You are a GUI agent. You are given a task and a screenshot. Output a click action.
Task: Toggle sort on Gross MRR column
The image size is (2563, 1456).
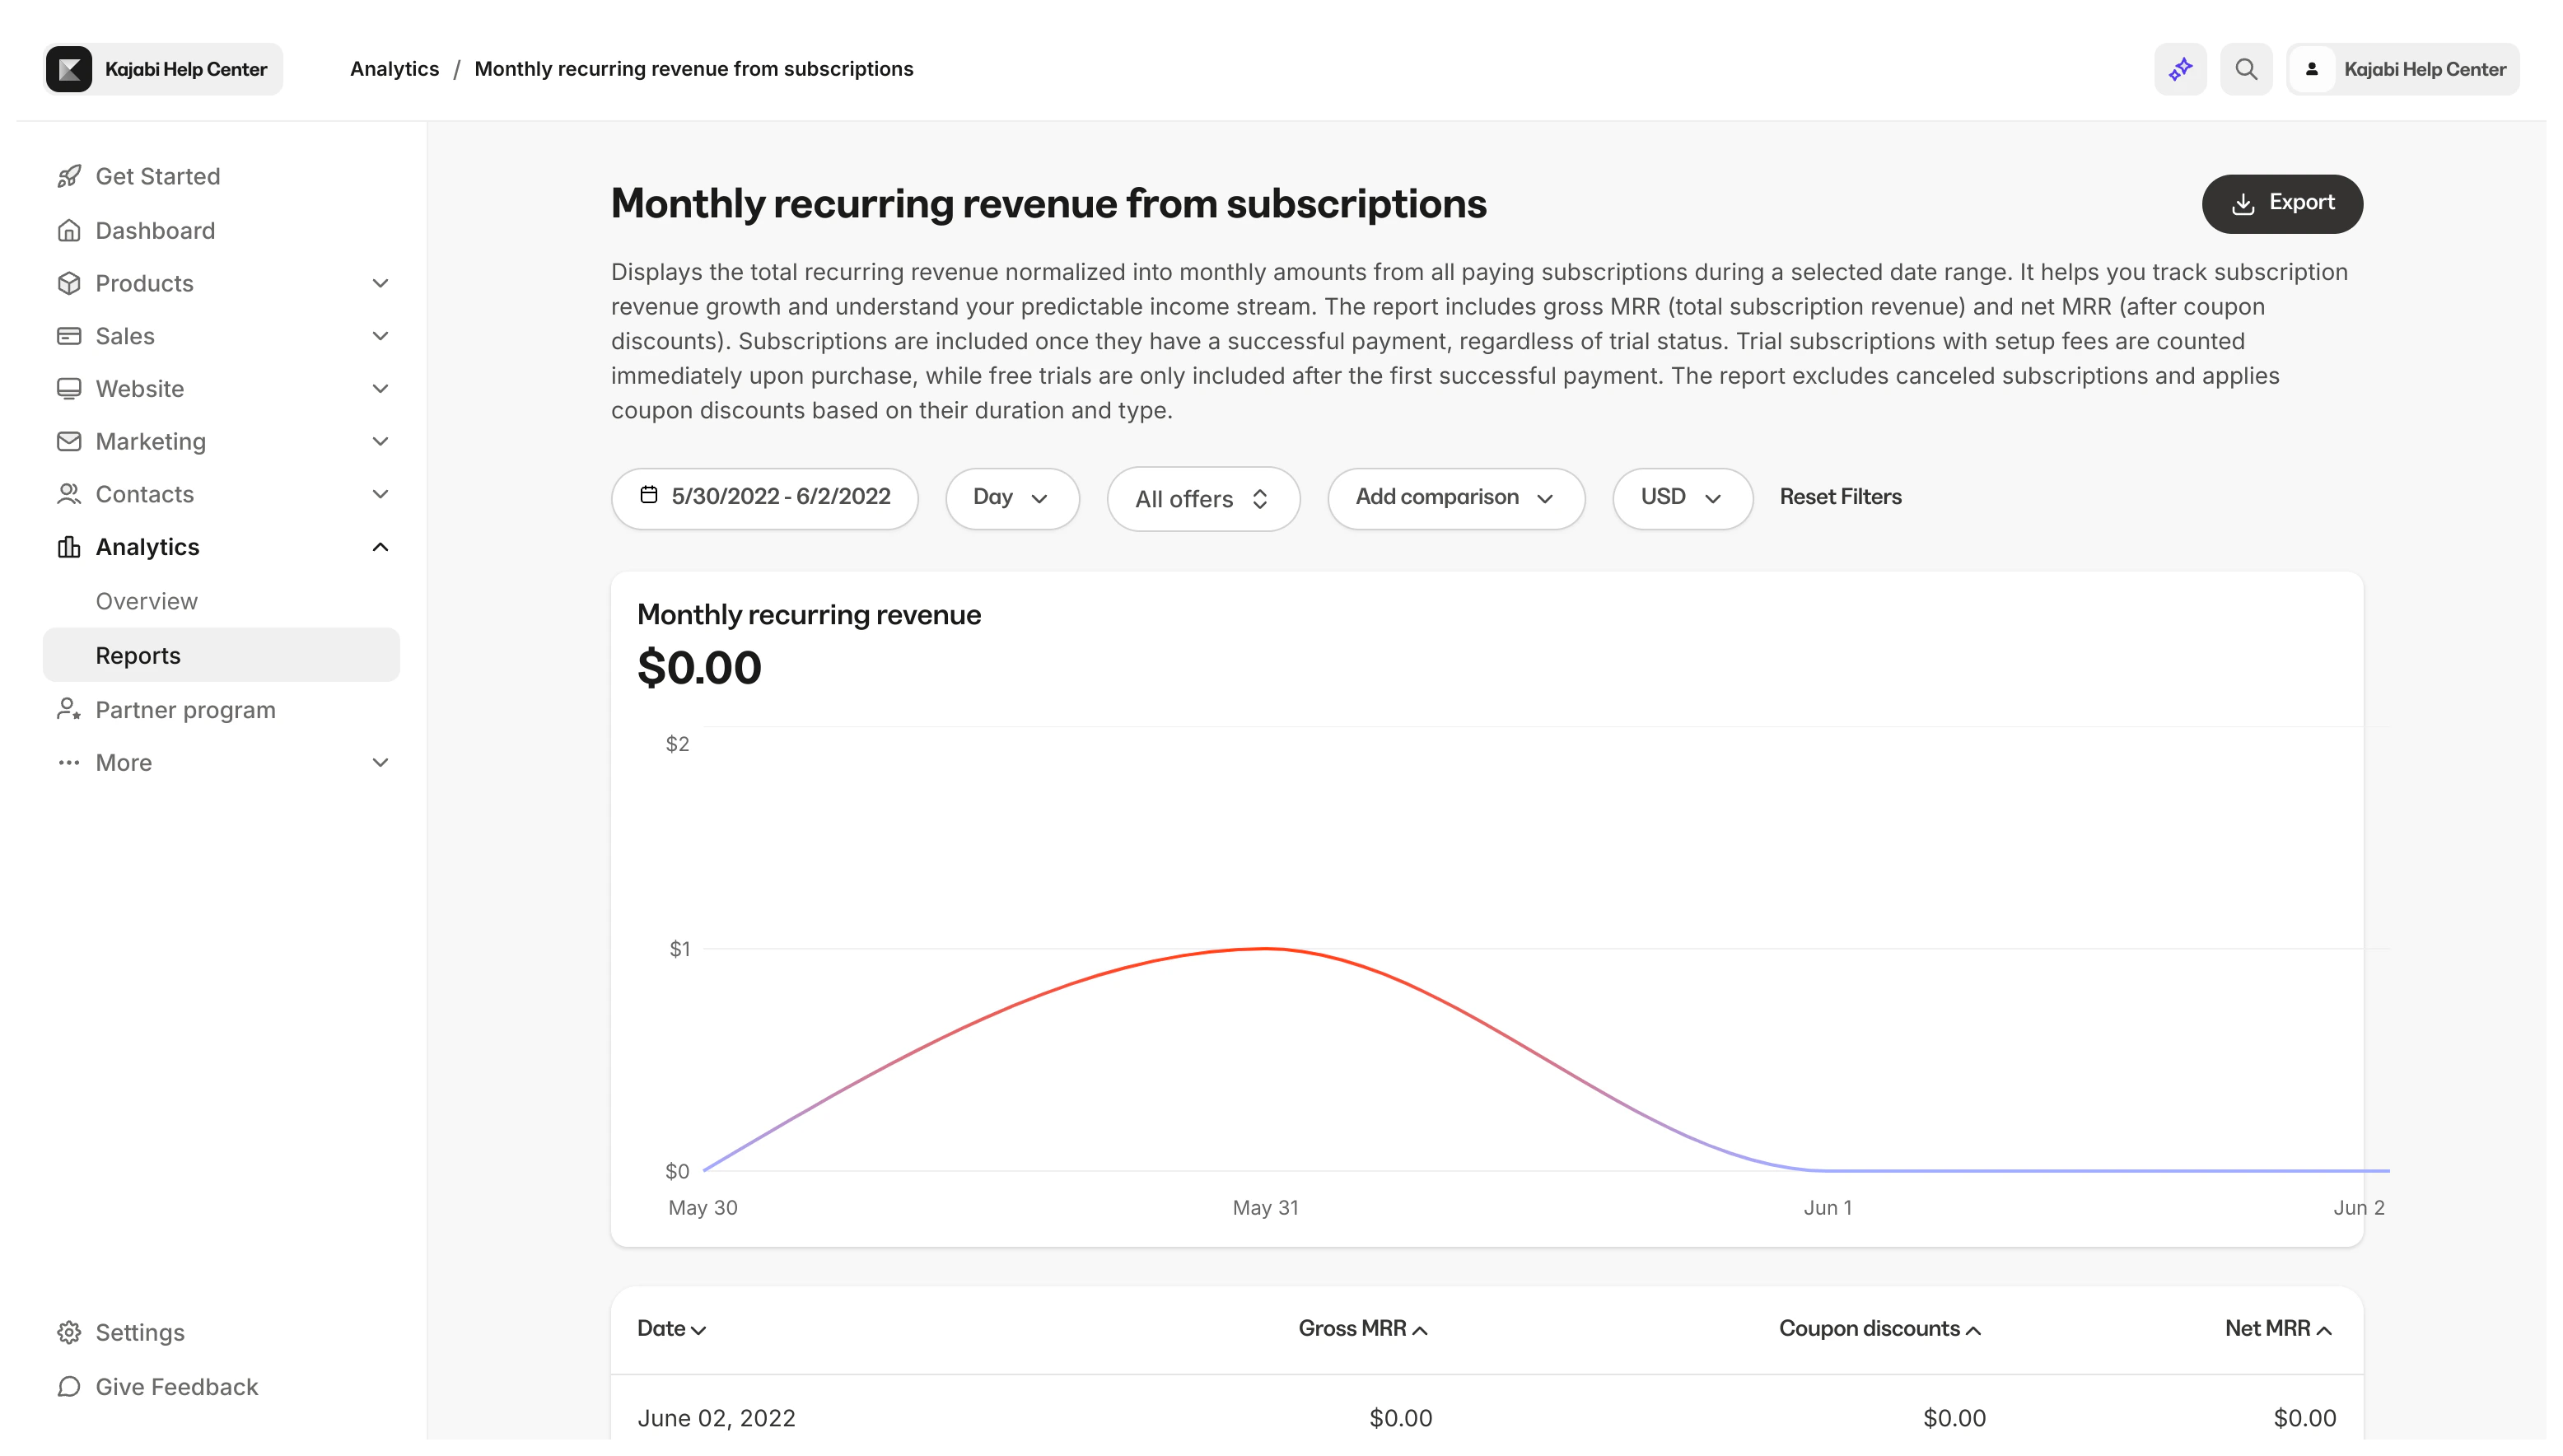(1362, 1329)
